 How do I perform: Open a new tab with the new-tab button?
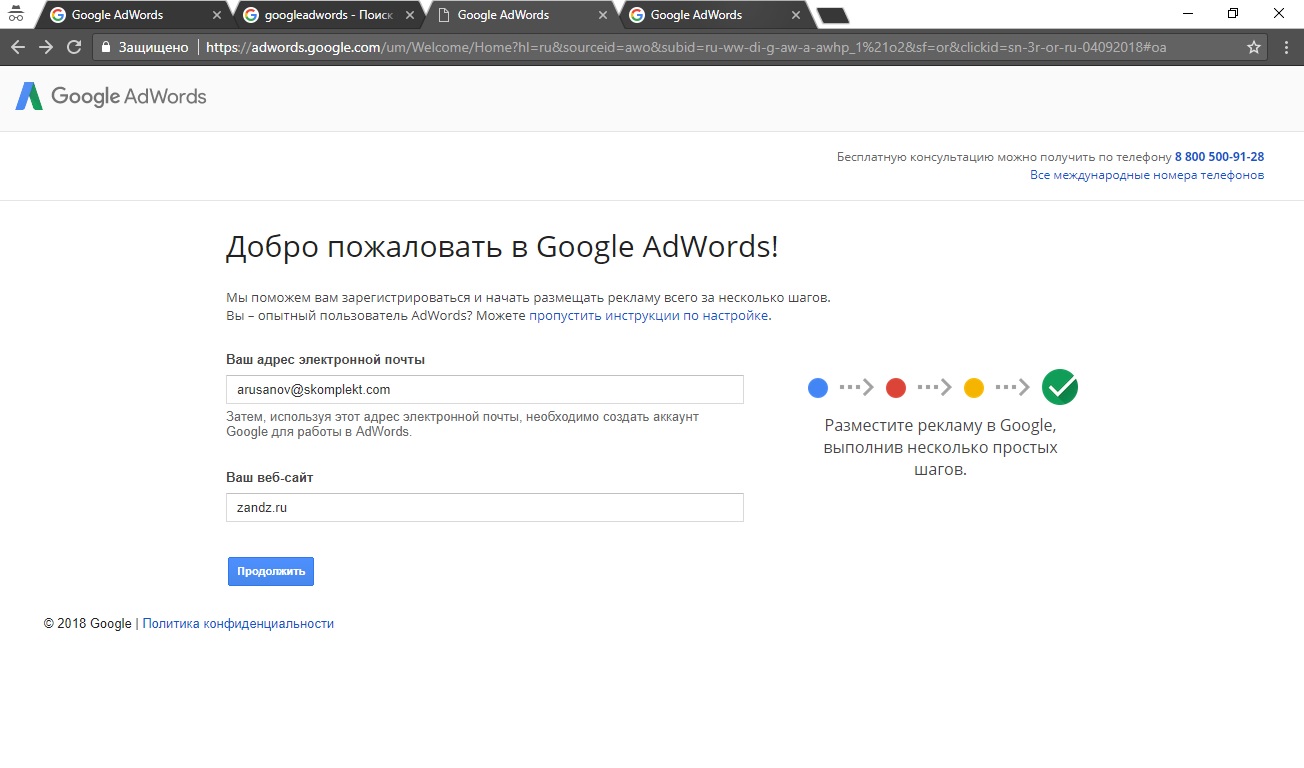point(832,15)
